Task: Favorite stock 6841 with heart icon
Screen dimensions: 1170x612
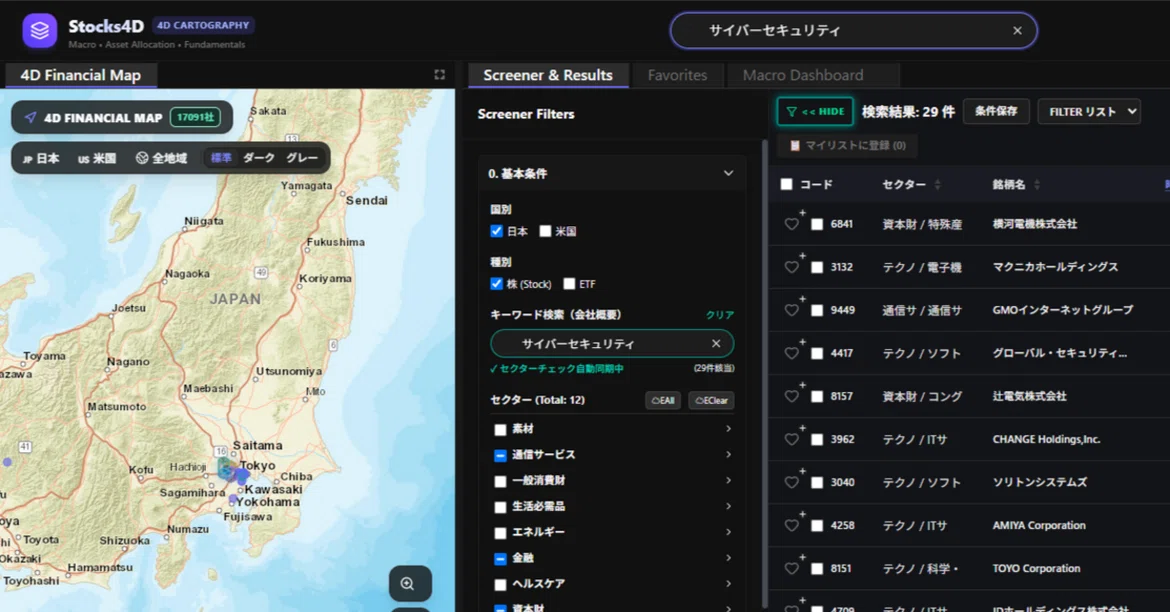Action: [x=792, y=224]
